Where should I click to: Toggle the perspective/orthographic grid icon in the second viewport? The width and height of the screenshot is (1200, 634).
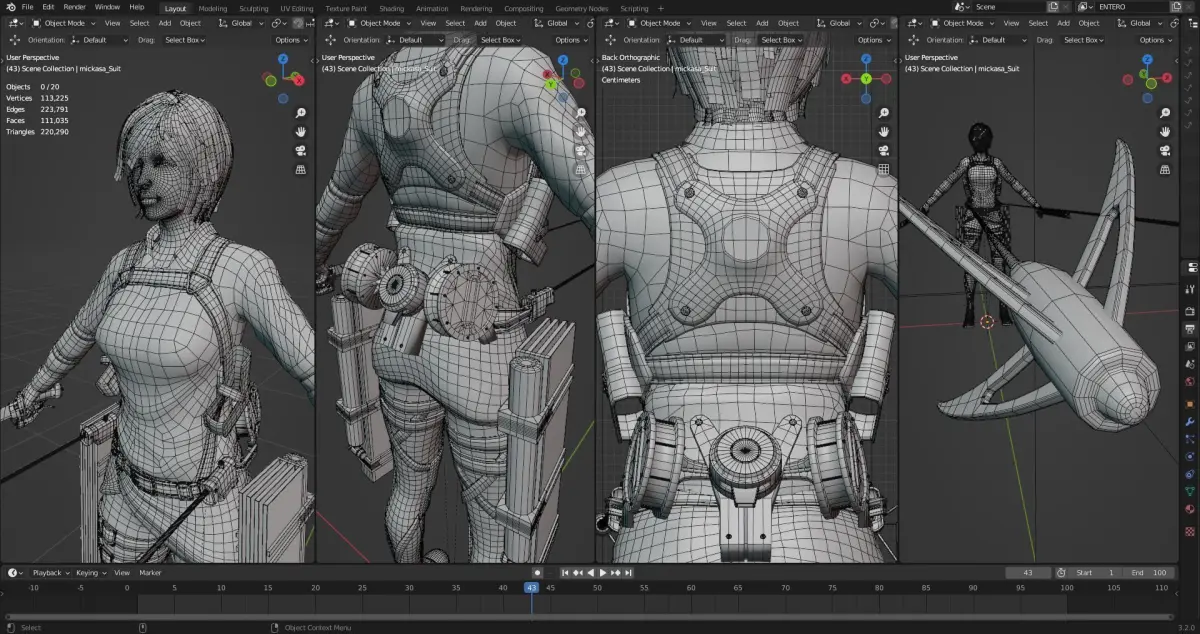[x=580, y=170]
